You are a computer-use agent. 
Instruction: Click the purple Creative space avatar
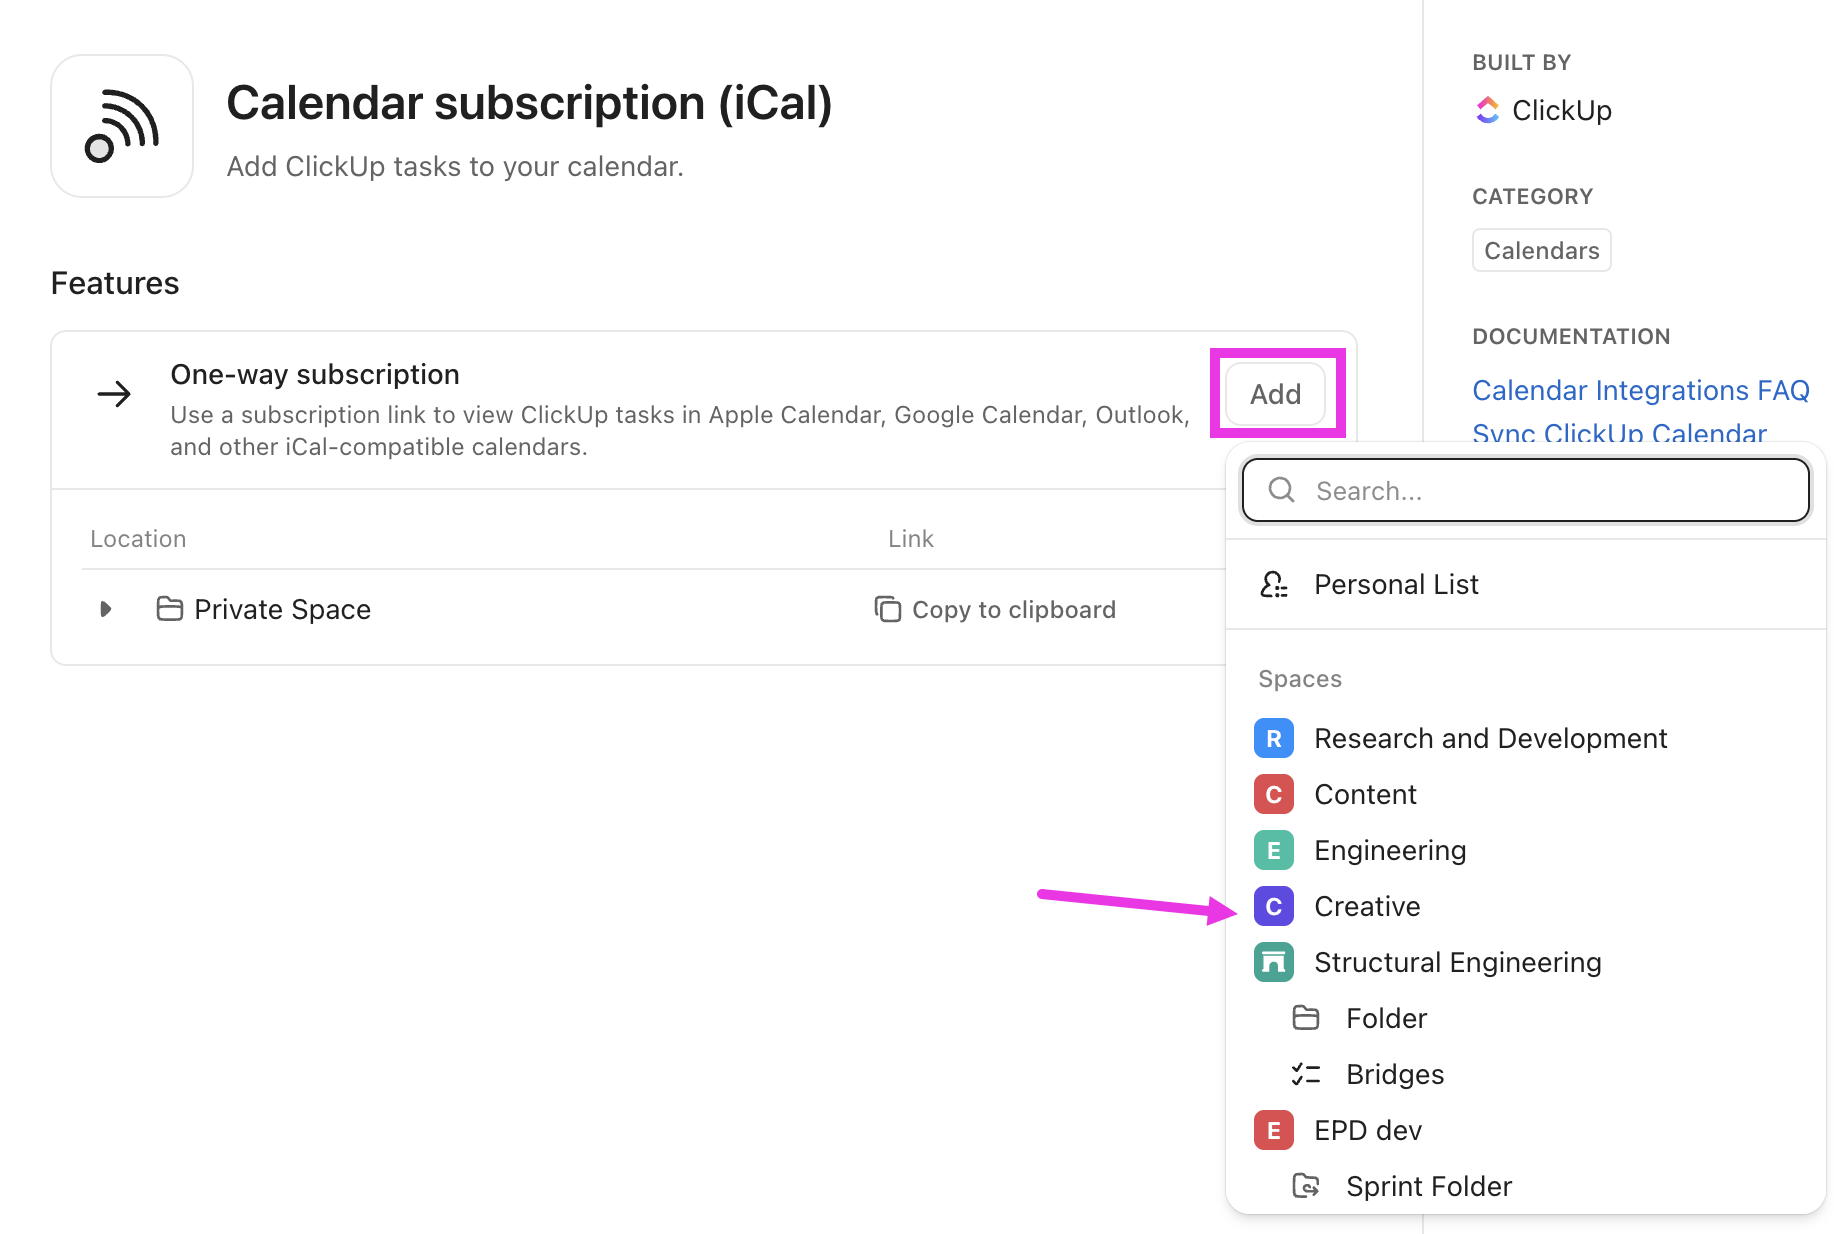click(1274, 906)
